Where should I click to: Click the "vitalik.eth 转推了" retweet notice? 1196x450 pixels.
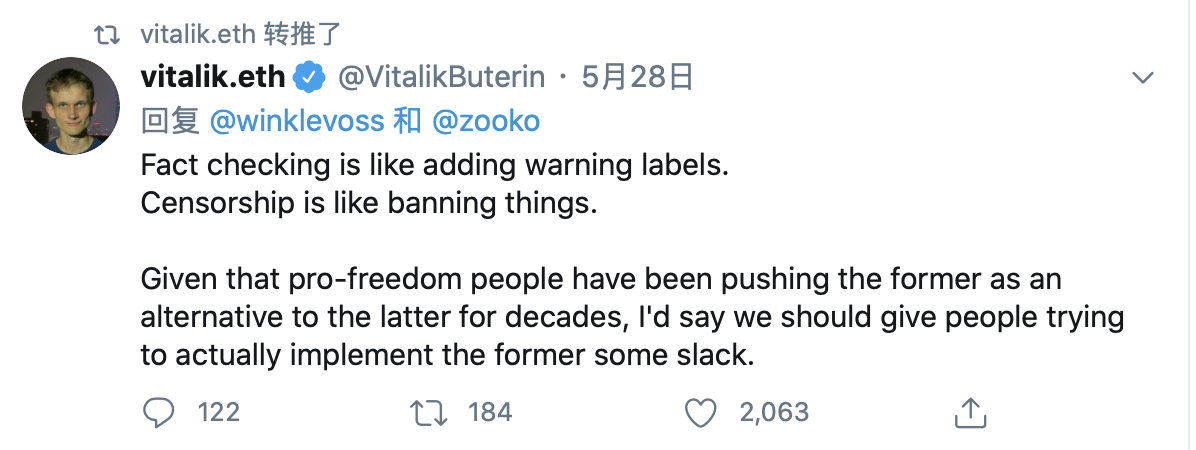242,35
